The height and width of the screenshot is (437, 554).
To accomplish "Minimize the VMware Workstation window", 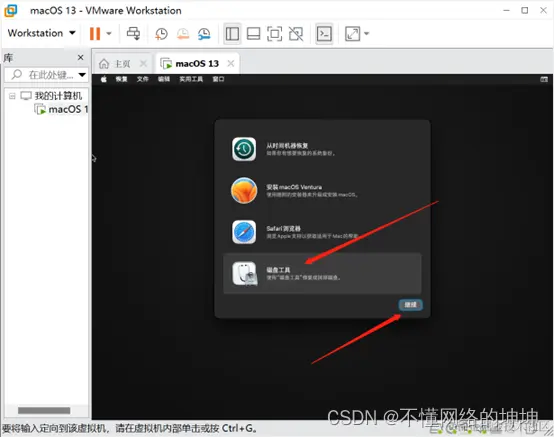I will pyautogui.click(x=506, y=10).
